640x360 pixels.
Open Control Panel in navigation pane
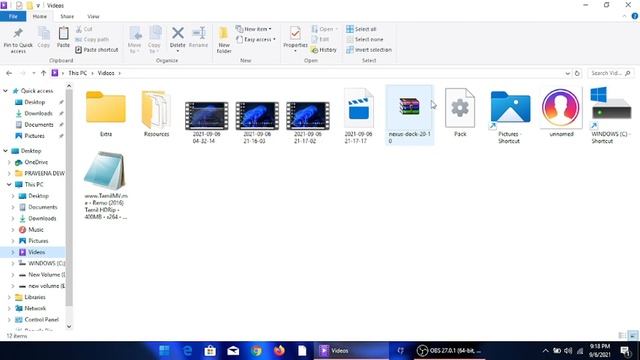tap(42, 320)
